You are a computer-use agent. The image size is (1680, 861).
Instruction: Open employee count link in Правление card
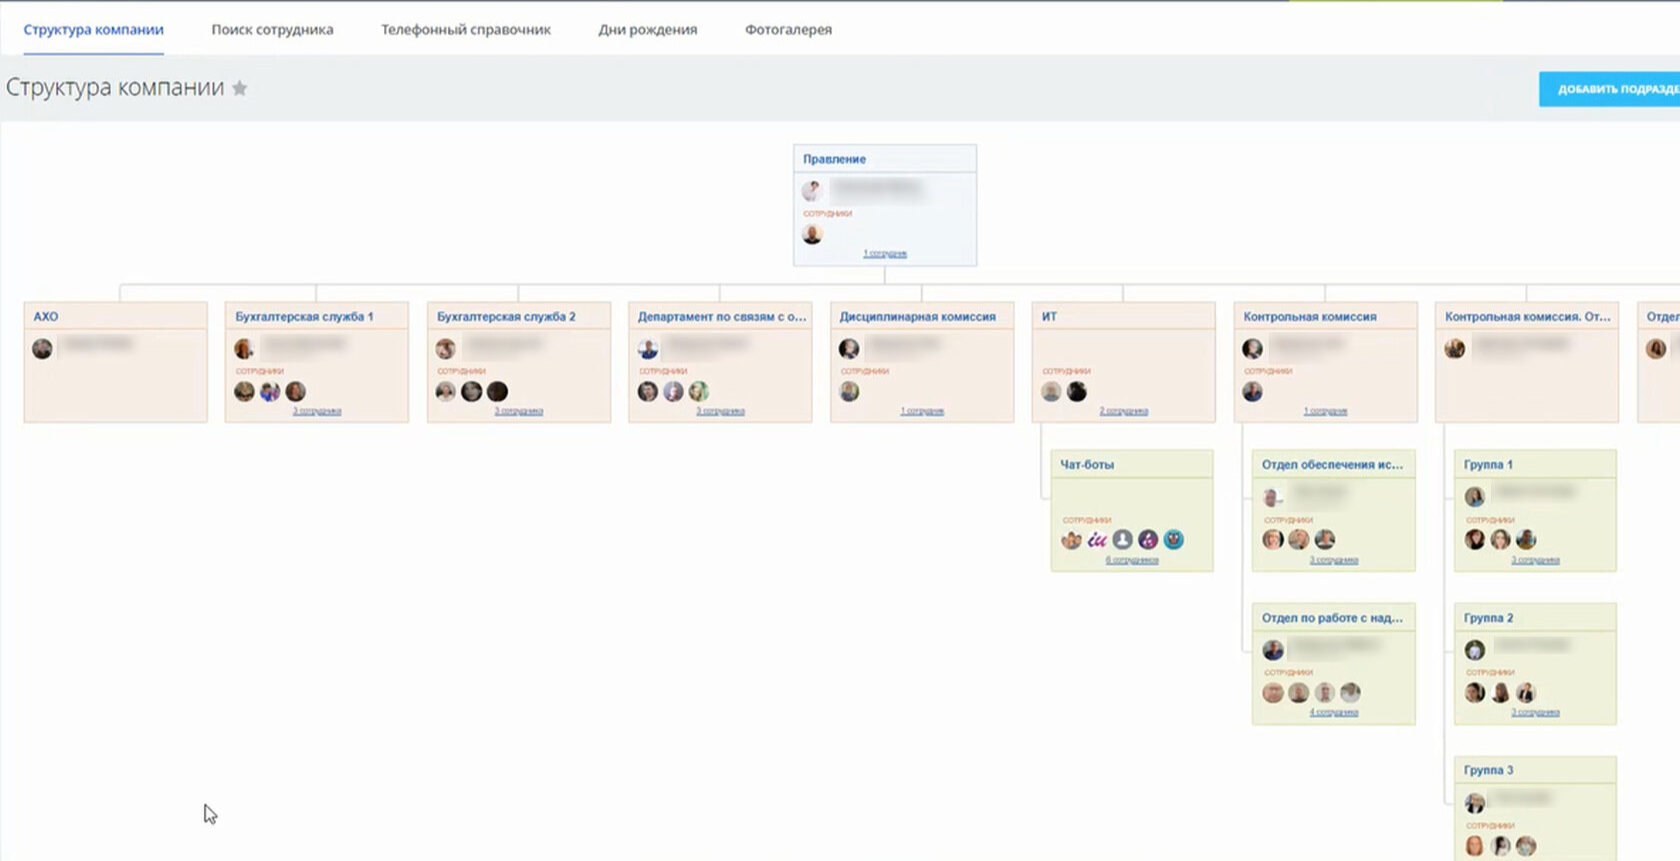(885, 254)
